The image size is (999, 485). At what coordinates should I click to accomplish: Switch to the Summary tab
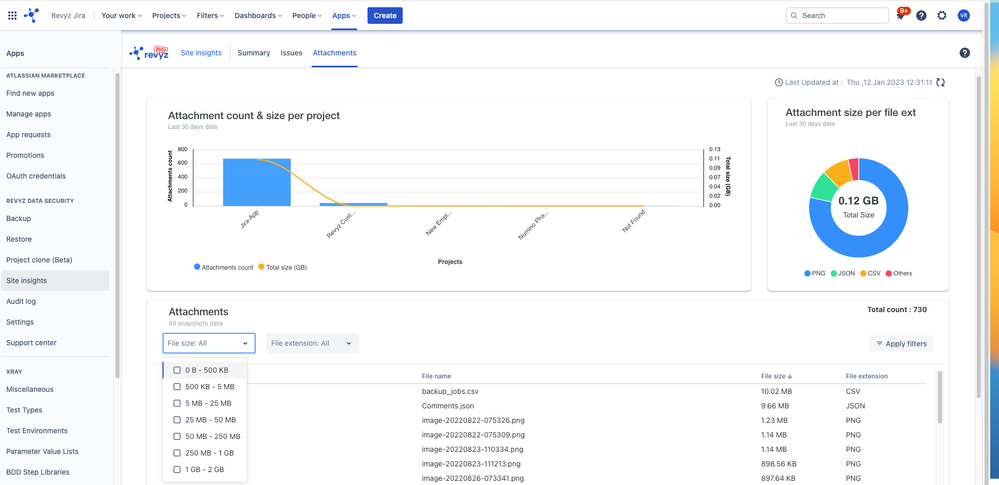(x=254, y=53)
